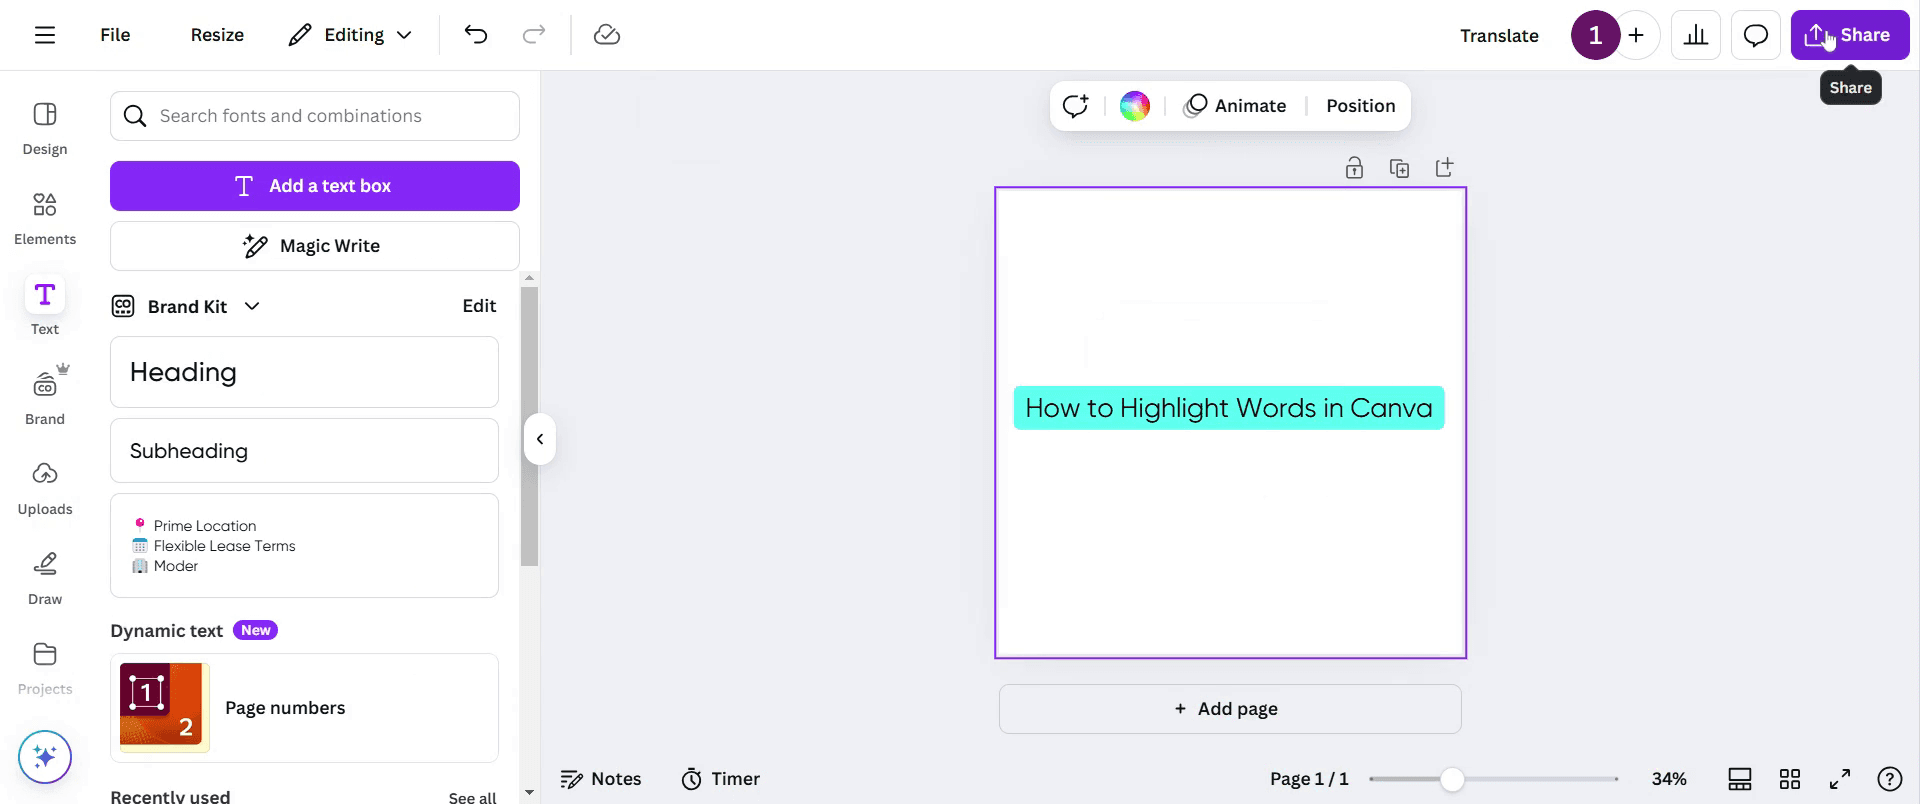Screen dimensions: 1920x804
Task: Redo the last action
Action: click(534, 35)
